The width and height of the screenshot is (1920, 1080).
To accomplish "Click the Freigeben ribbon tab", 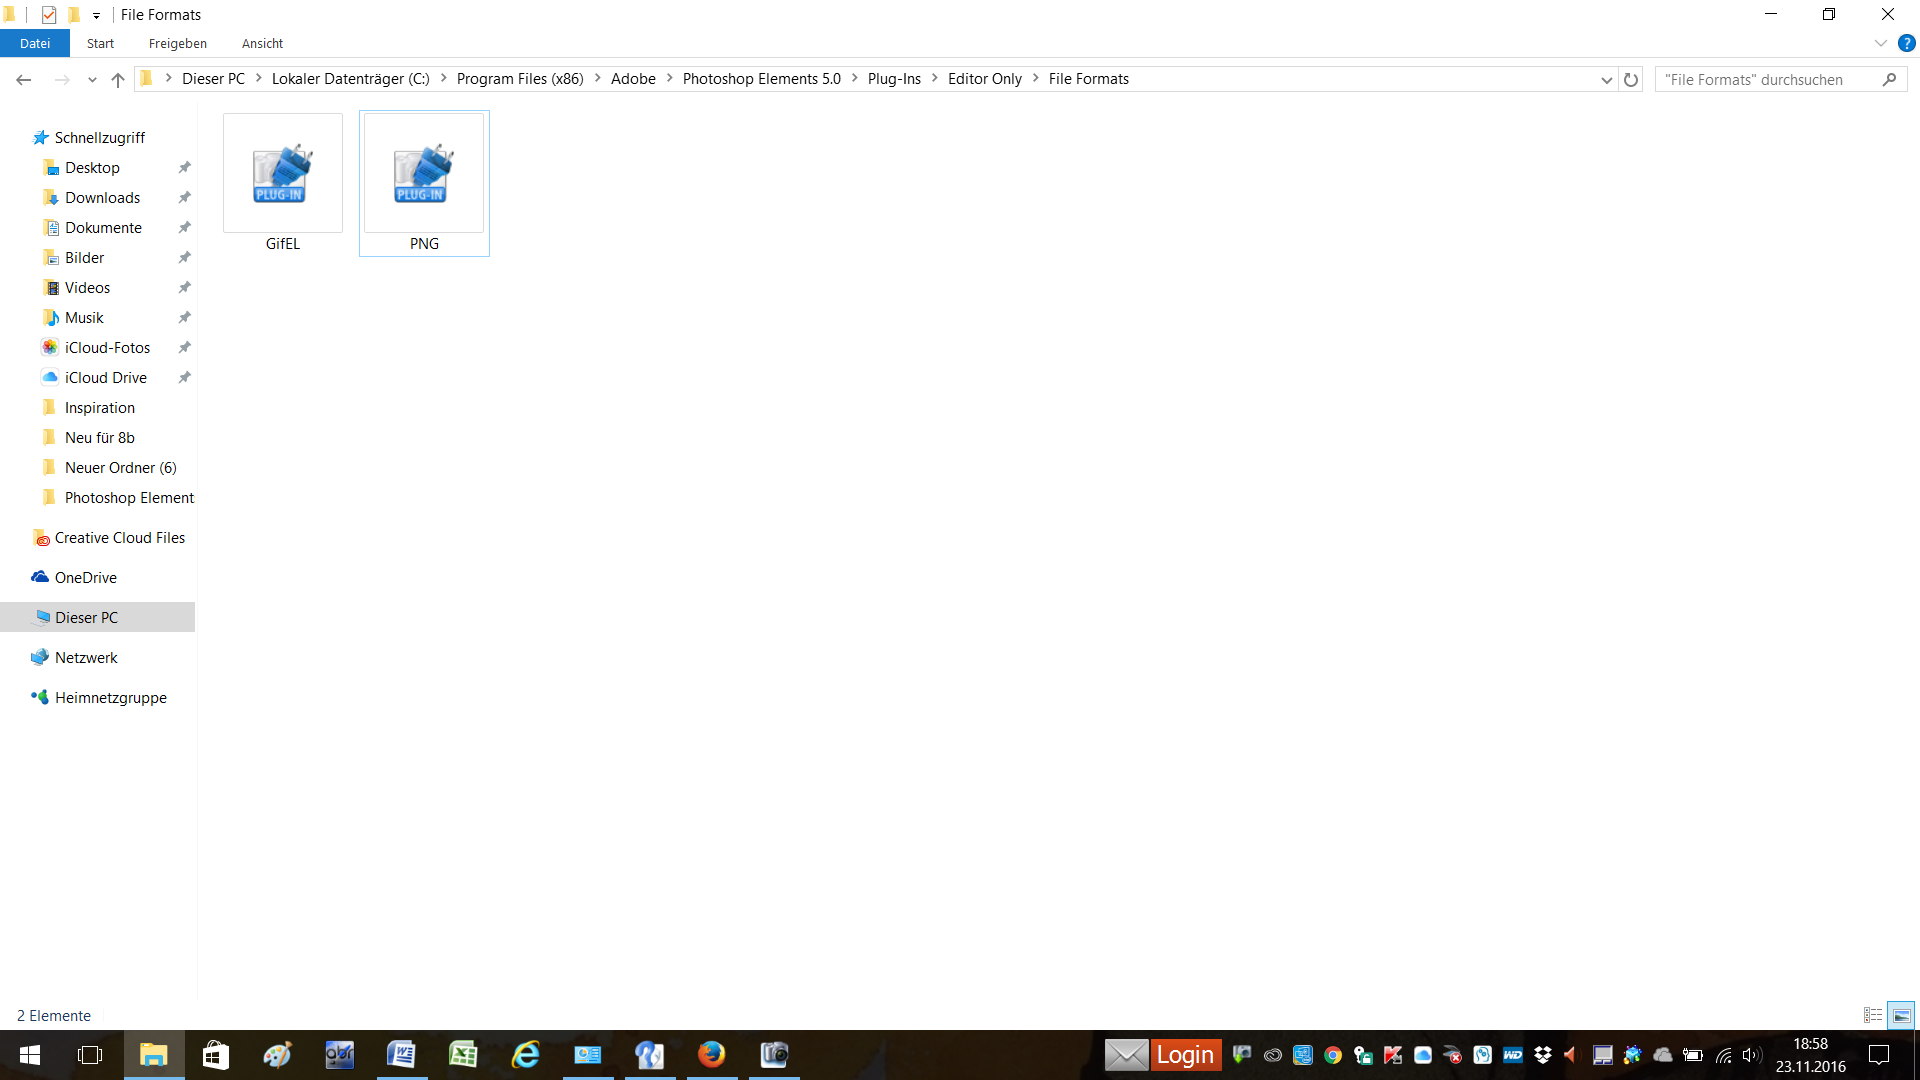I will click(177, 44).
